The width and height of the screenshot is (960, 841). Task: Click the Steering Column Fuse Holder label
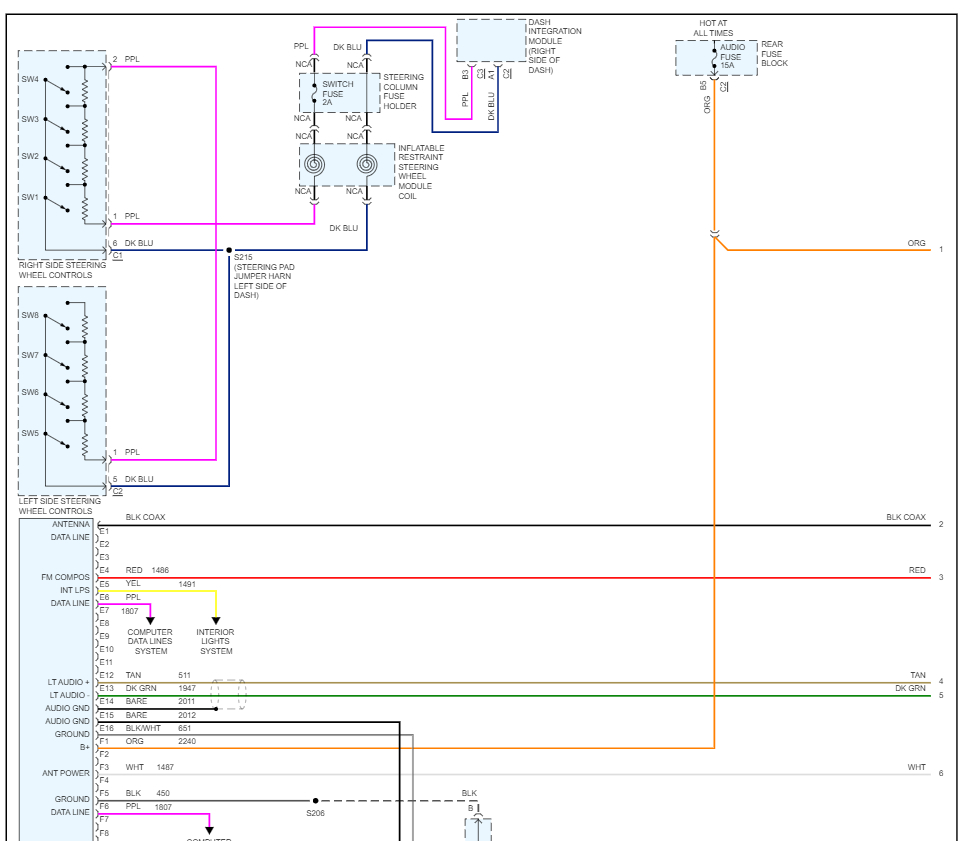click(404, 92)
